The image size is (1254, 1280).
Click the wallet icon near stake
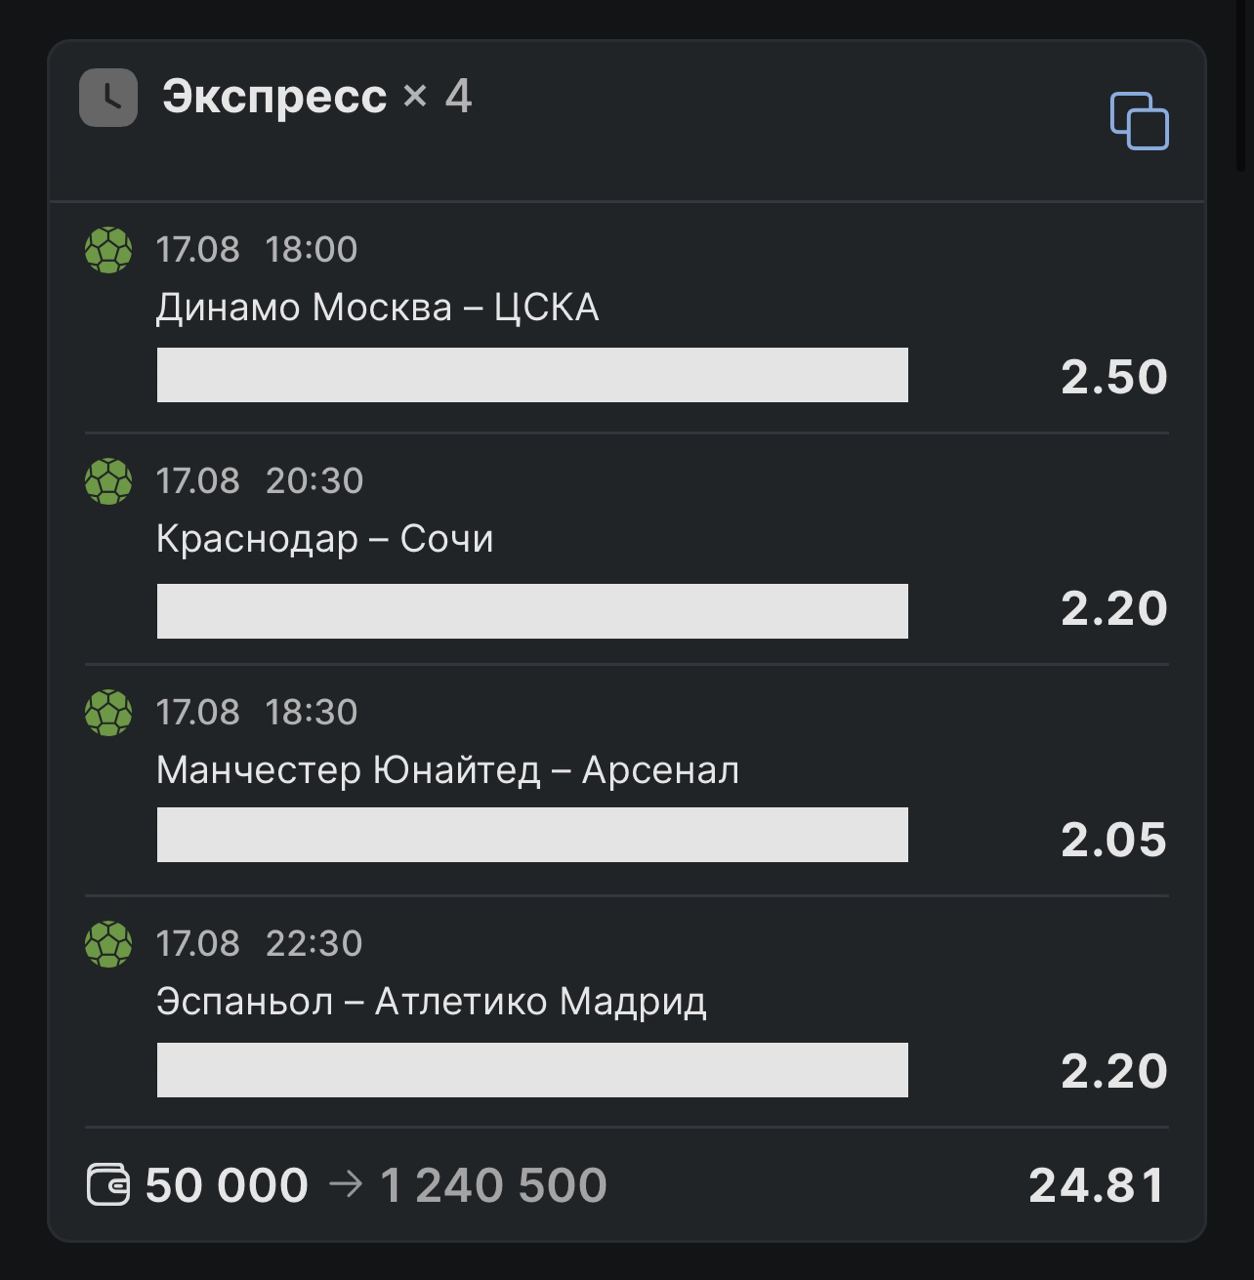108,1185
